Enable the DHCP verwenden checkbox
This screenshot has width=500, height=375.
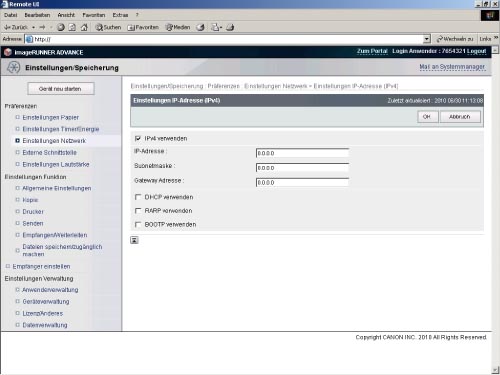pos(138,197)
